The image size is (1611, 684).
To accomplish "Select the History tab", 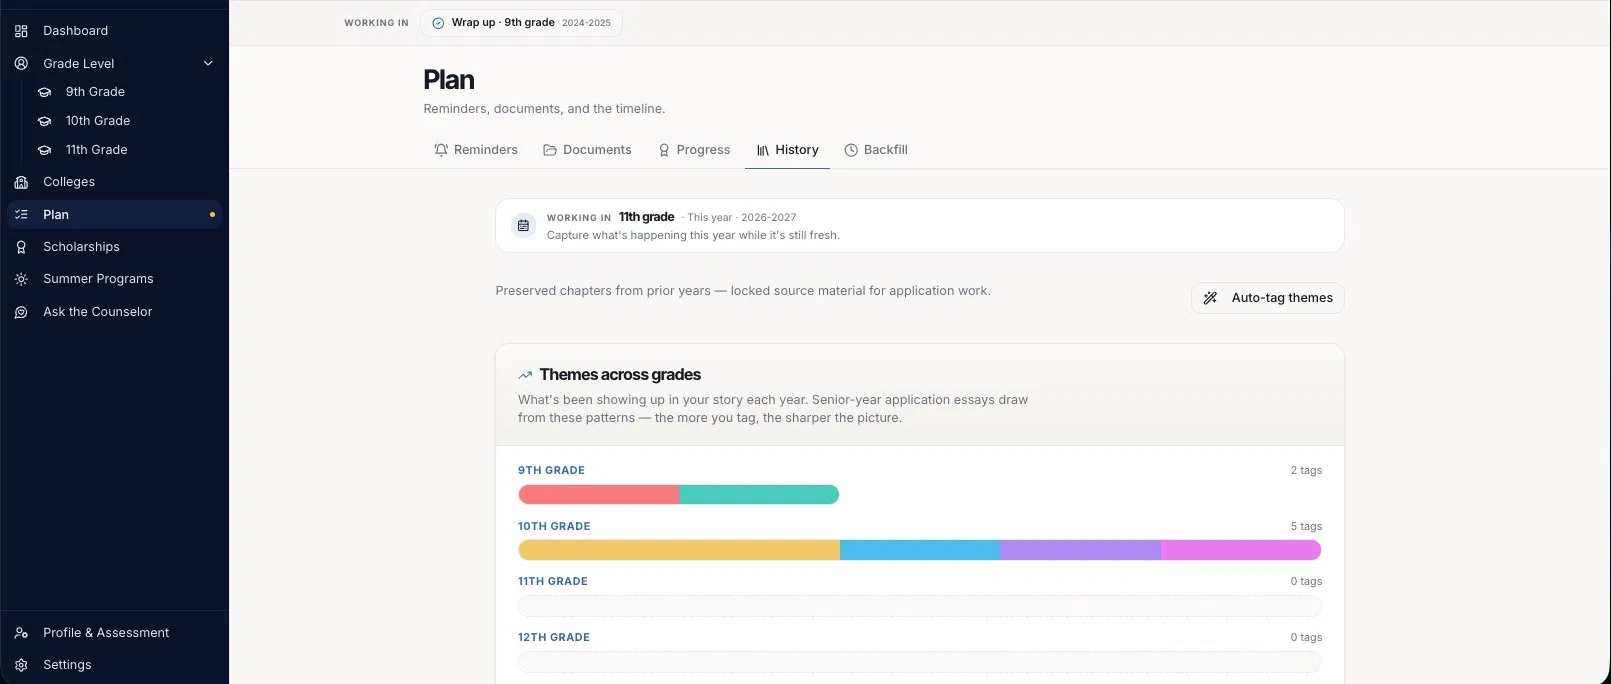I will [x=787, y=150].
